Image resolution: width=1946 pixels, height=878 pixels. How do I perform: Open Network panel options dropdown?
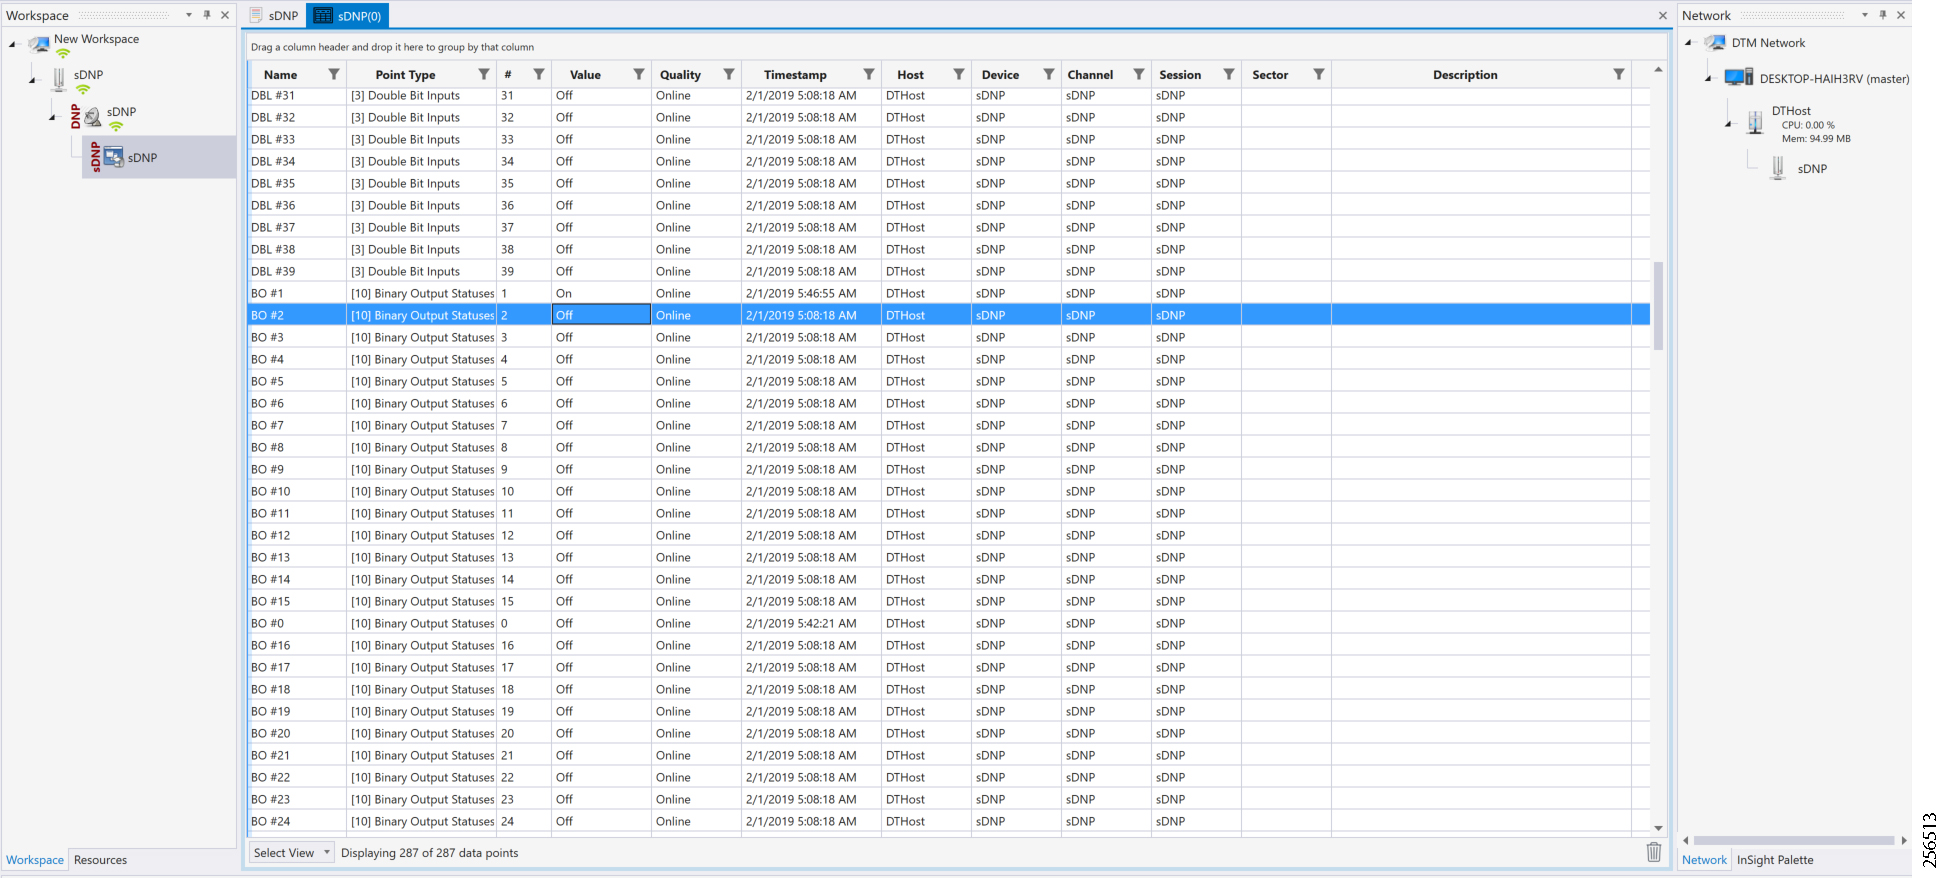(x=1865, y=15)
